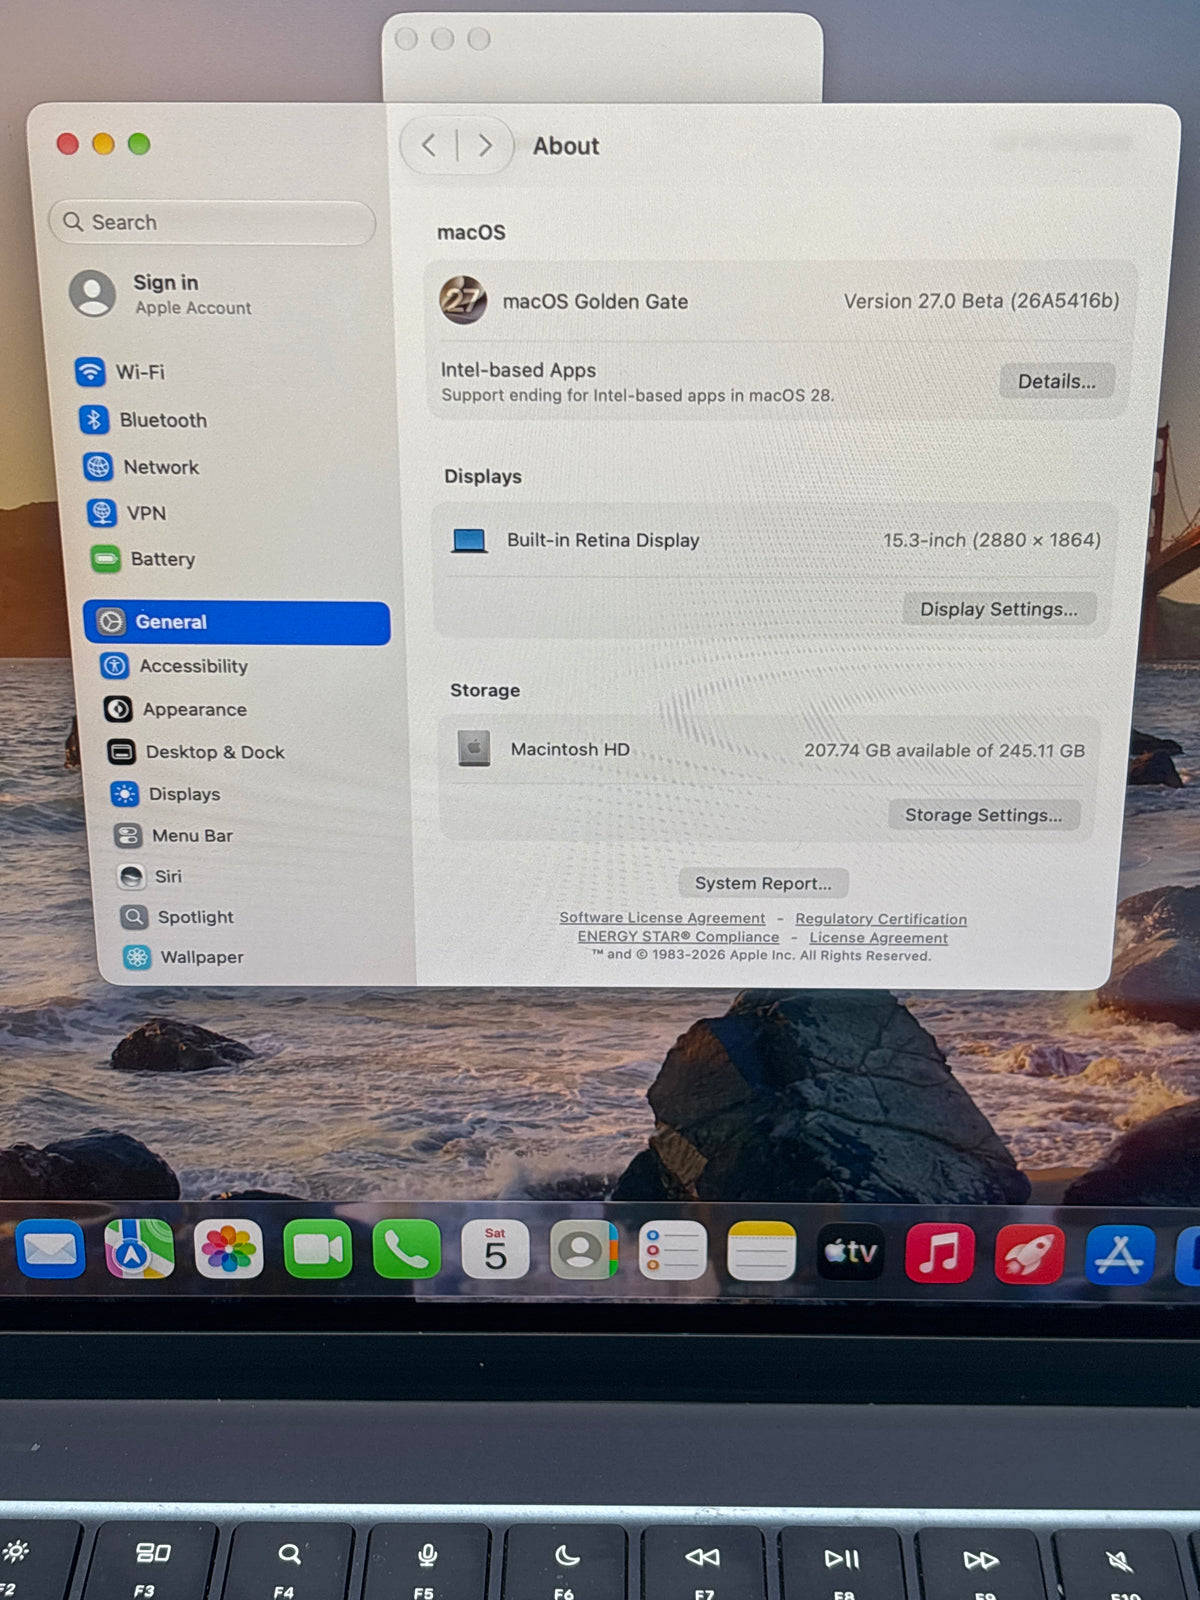Click the 15.3-inch resolution text
The image size is (1200, 1600).
click(x=991, y=540)
